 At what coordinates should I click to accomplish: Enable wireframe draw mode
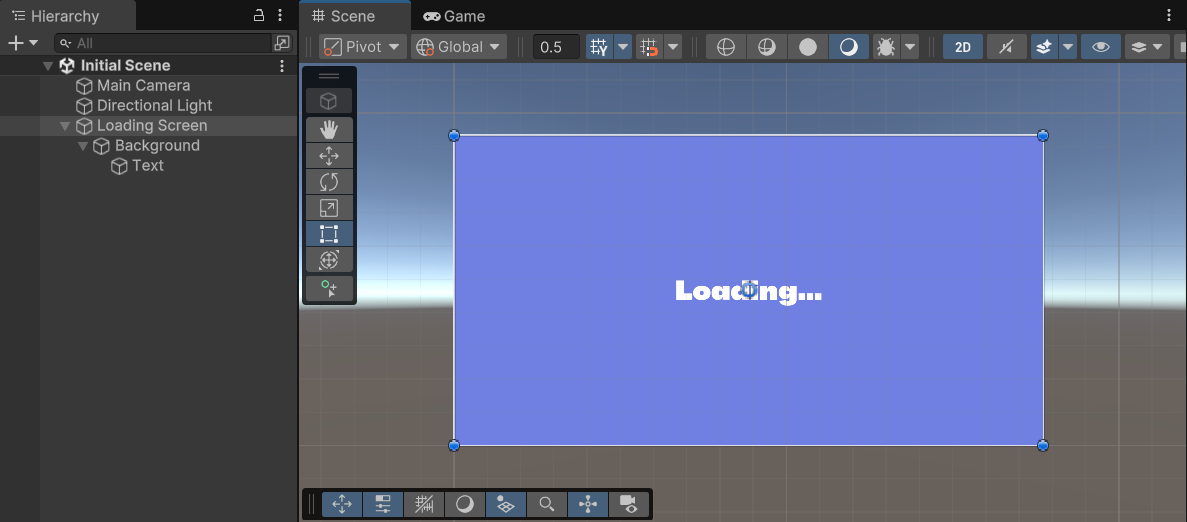[x=726, y=47]
